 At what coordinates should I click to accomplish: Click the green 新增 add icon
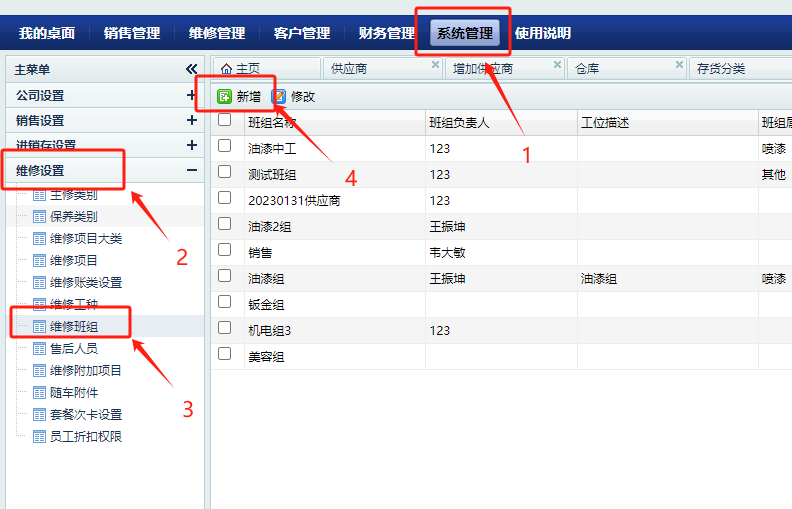[225, 97]
